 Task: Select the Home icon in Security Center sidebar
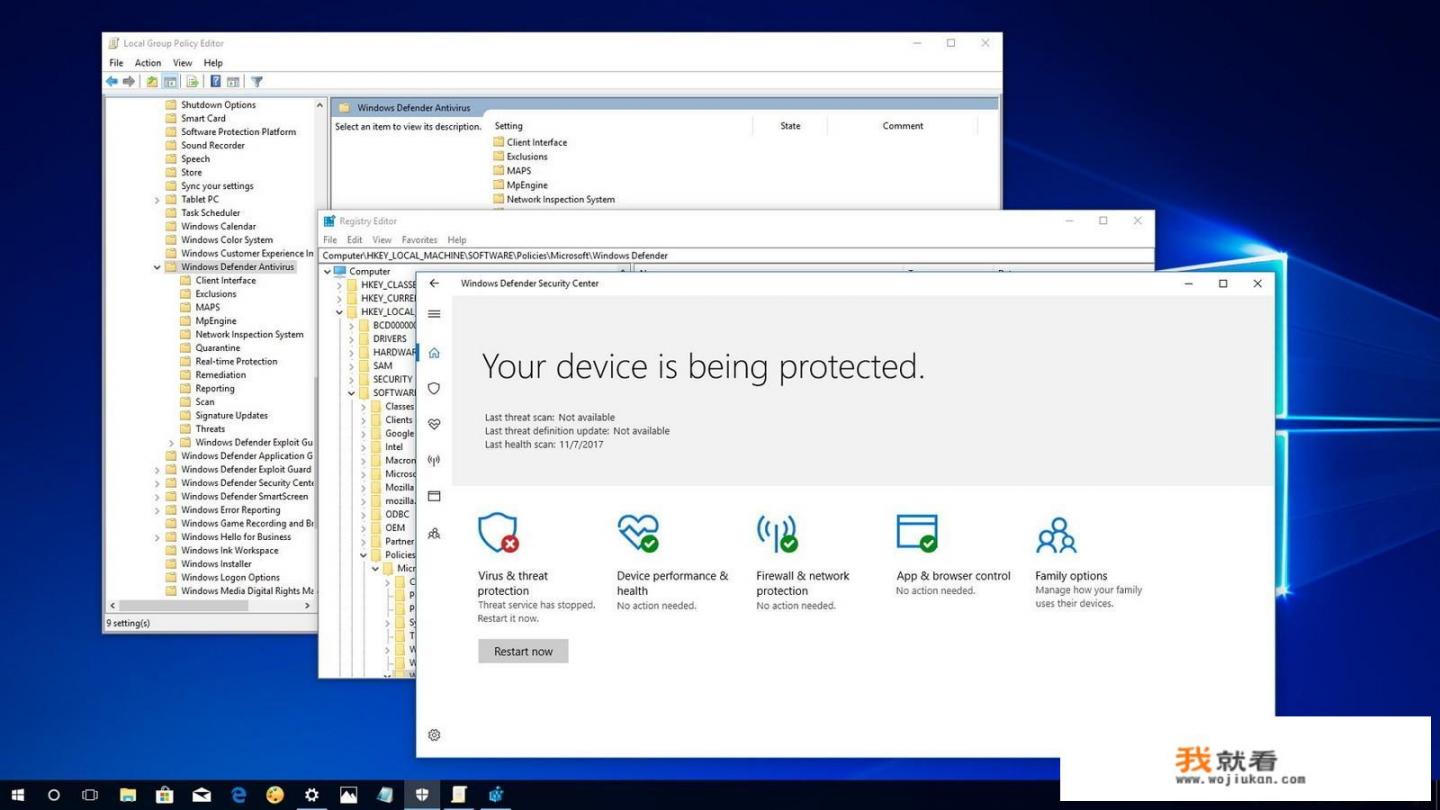point(434,352)
